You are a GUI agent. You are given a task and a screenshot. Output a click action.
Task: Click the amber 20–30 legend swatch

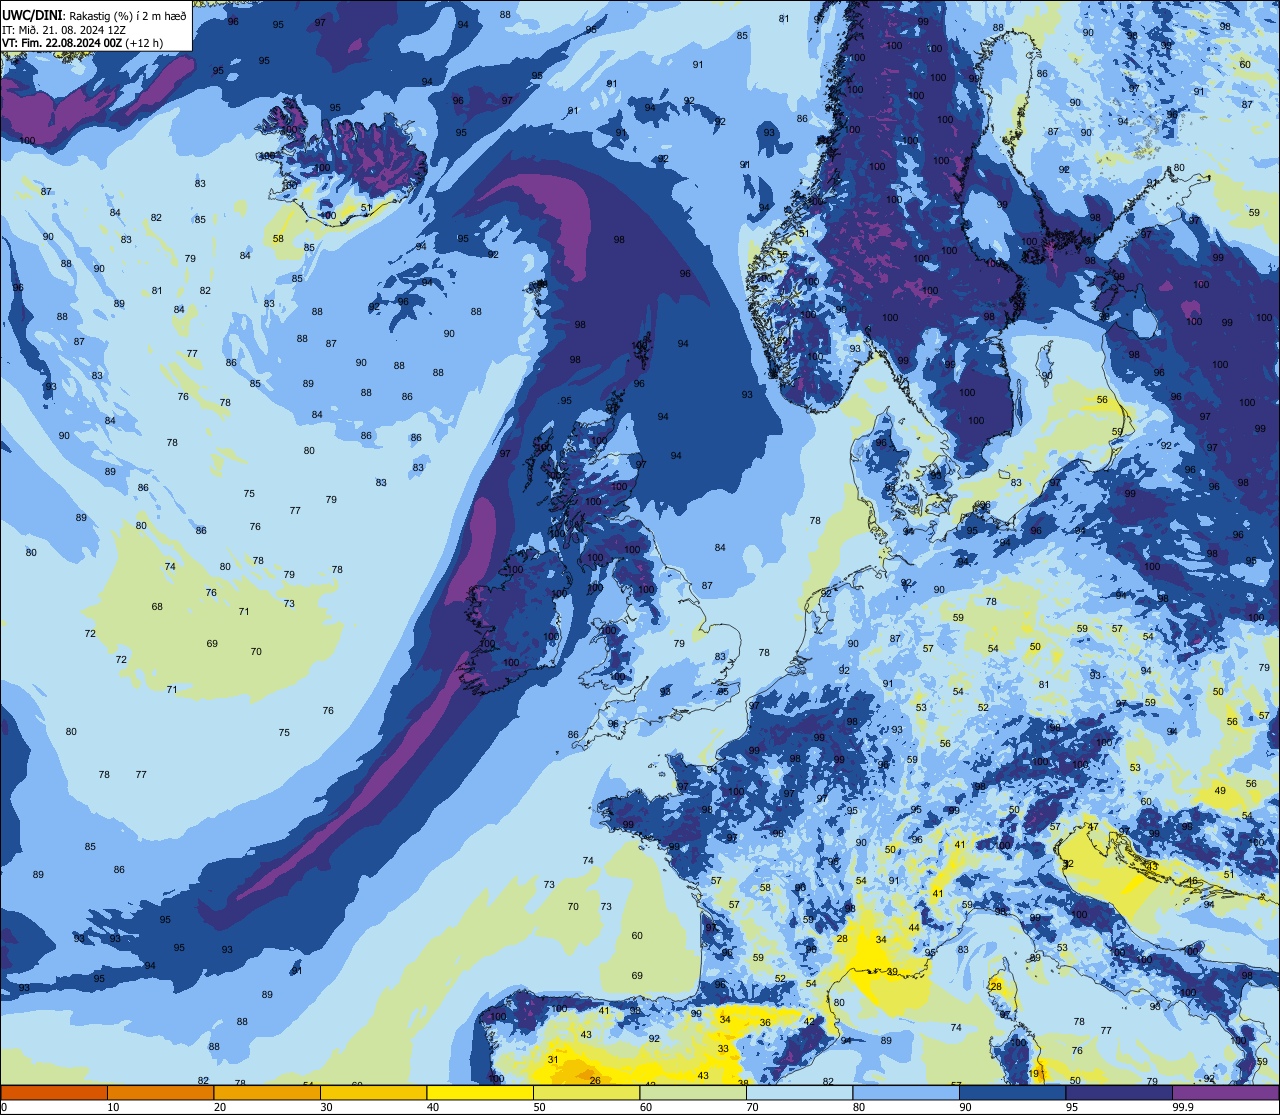coord(266,1092)
